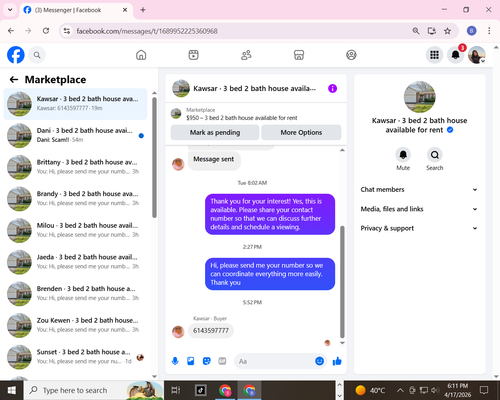
Task: Open the Jaeda conversation
Action: coord(75,262)
